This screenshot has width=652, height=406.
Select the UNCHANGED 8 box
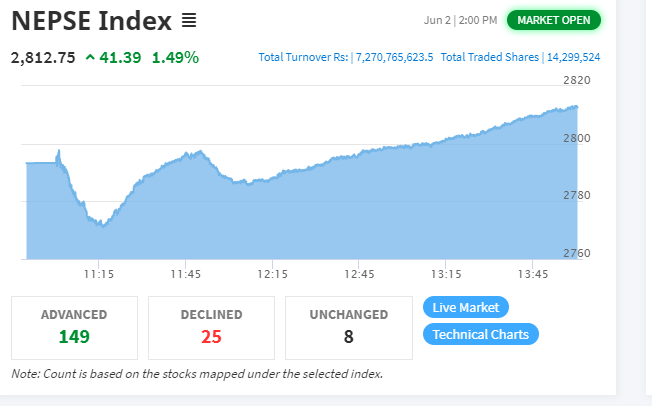349,328
